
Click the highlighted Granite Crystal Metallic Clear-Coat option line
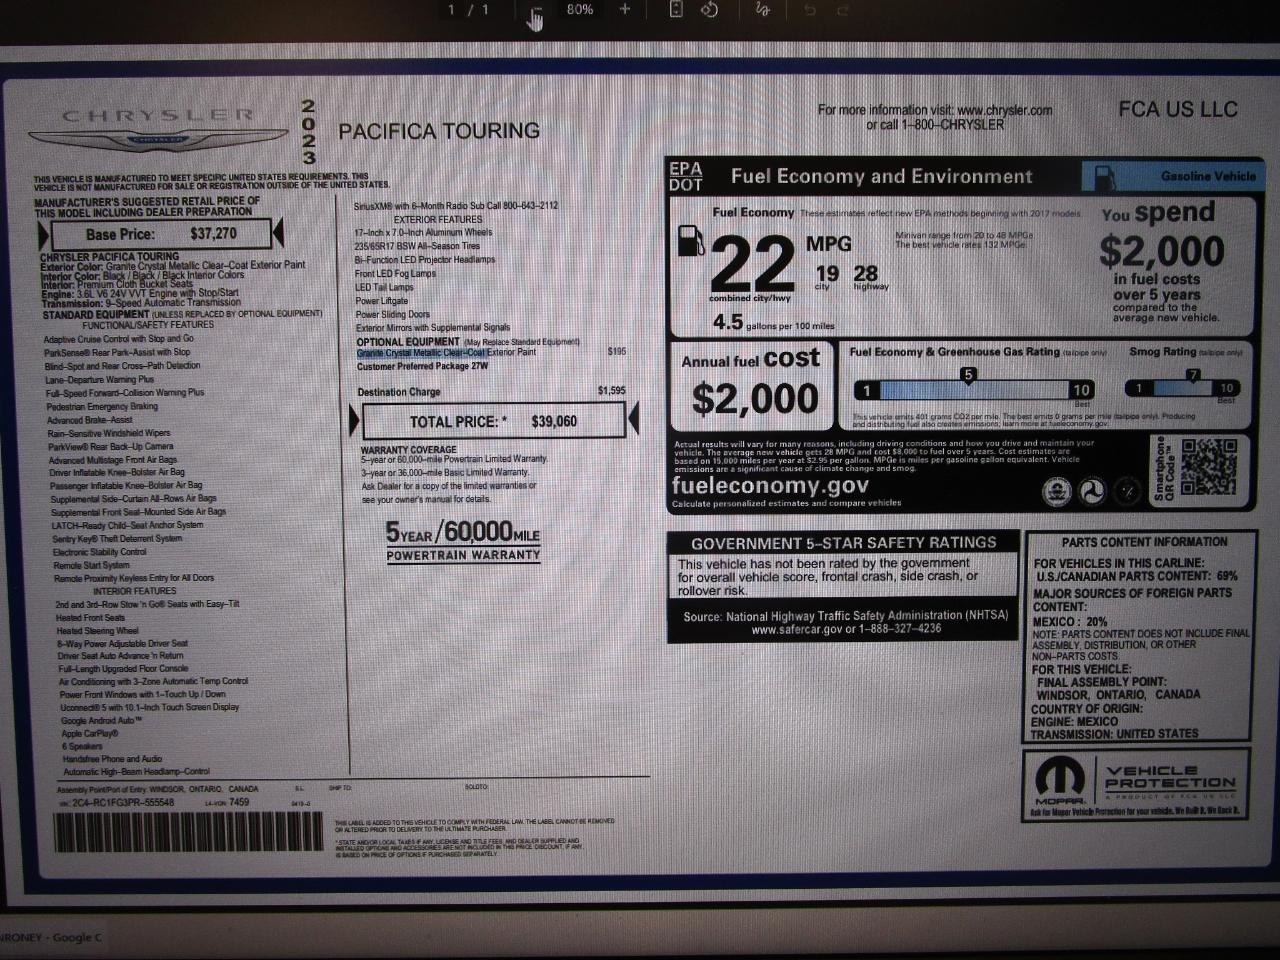pos(491,352)
